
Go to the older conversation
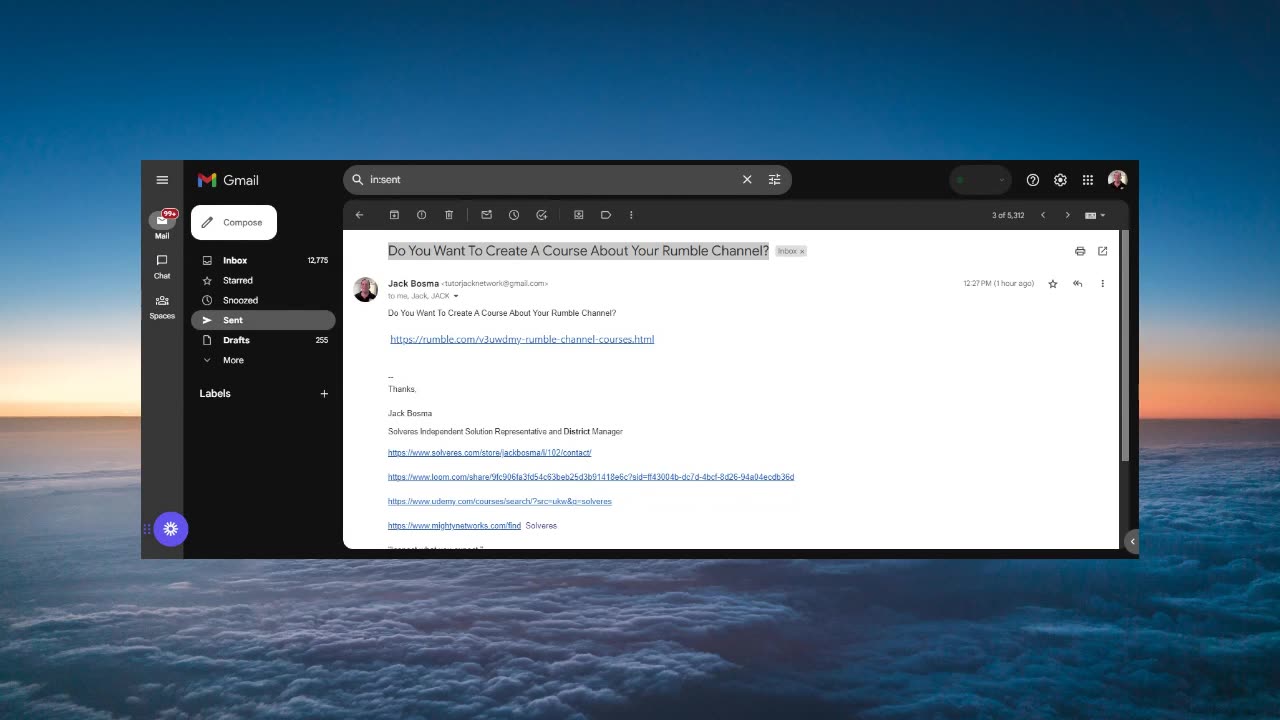click(1067, 215)
